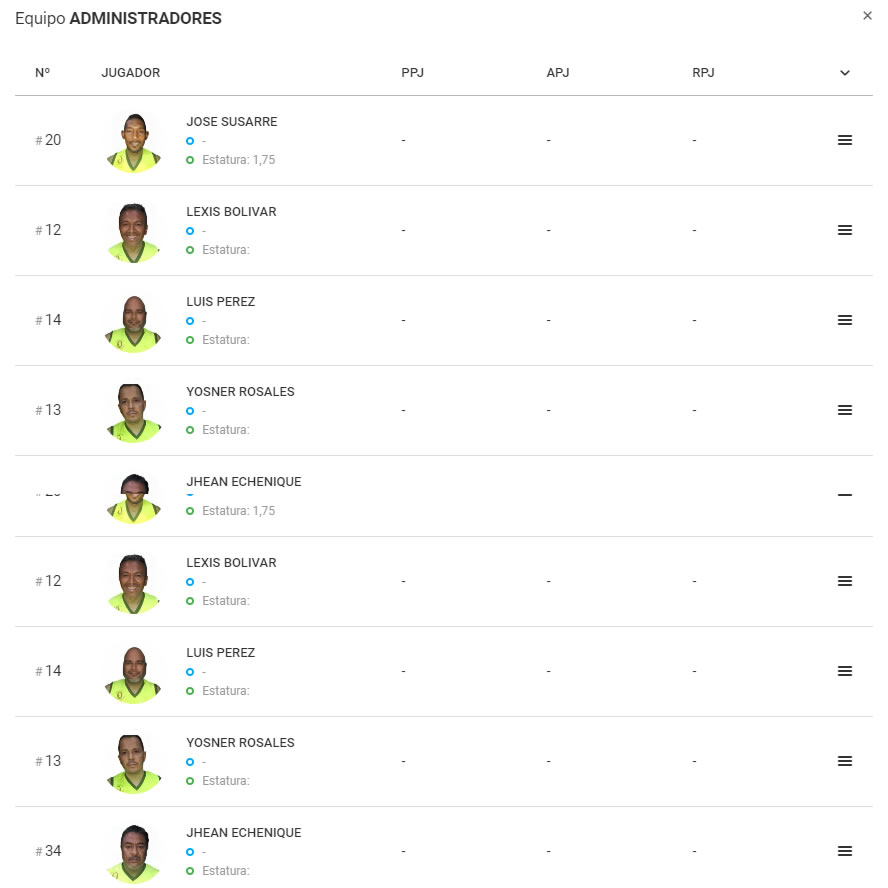Open the menu icon for first Yosner Rosales

click(x=844, y=410)
